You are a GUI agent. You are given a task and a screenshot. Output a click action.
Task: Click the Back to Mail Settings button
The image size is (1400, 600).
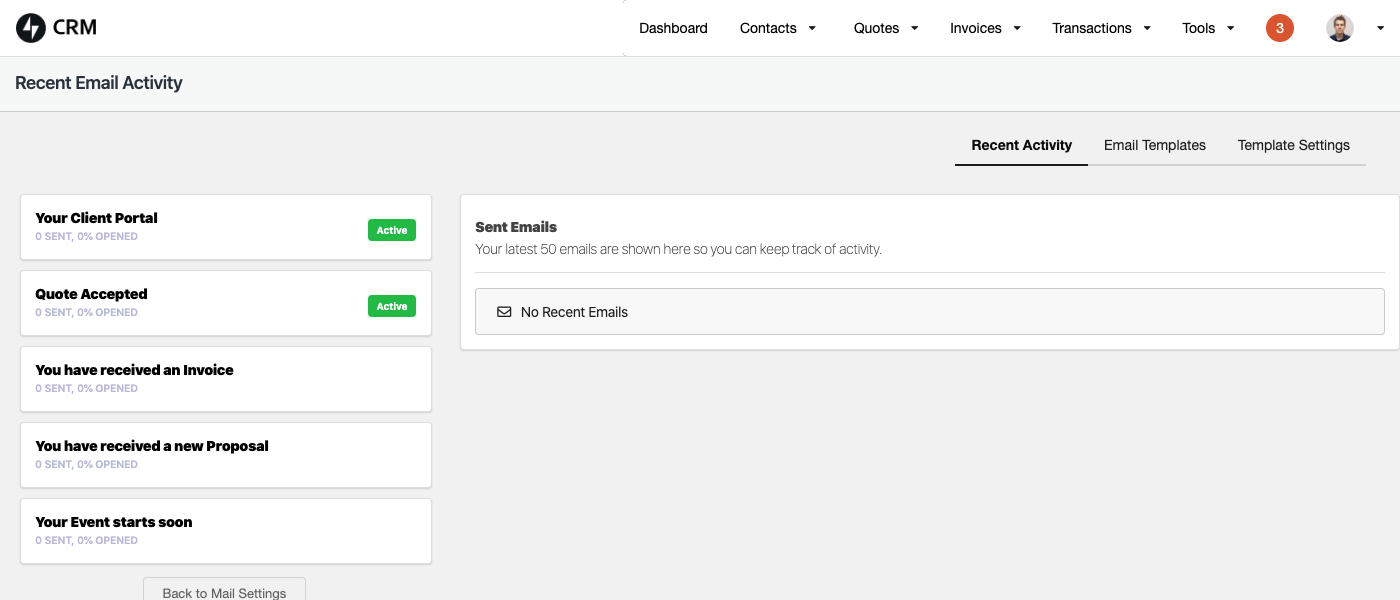pos(224,591)
